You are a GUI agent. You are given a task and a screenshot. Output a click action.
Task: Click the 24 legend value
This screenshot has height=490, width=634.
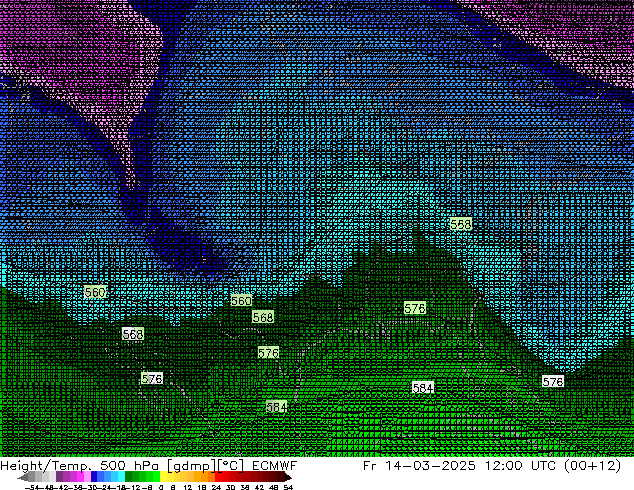click(216, 488)
